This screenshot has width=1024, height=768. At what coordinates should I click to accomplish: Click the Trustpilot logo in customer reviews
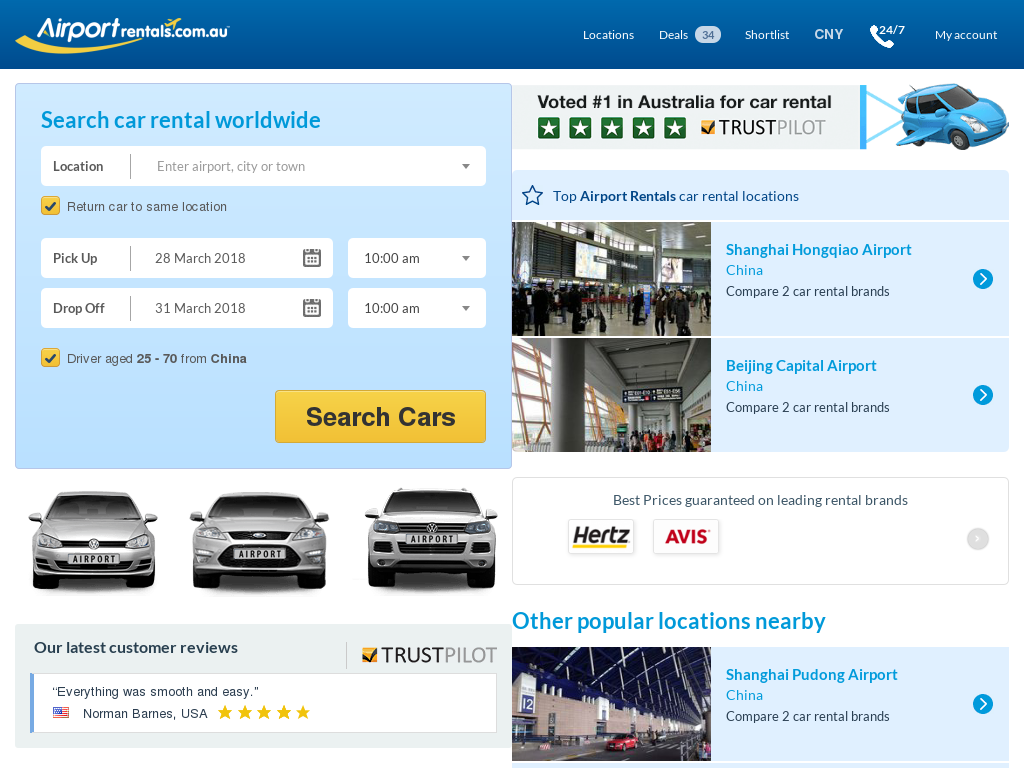tap(429, 655)
